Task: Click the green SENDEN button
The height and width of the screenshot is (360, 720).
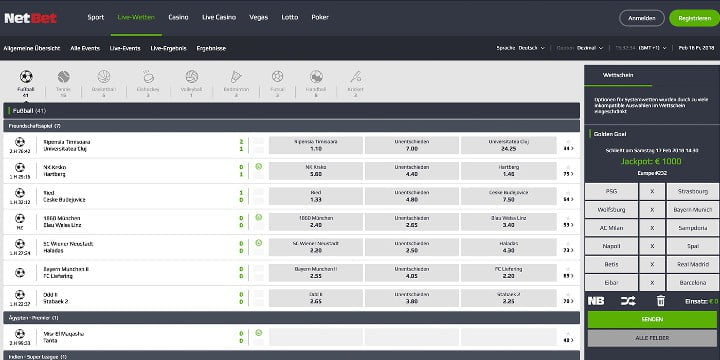Action: pos(652,319)
